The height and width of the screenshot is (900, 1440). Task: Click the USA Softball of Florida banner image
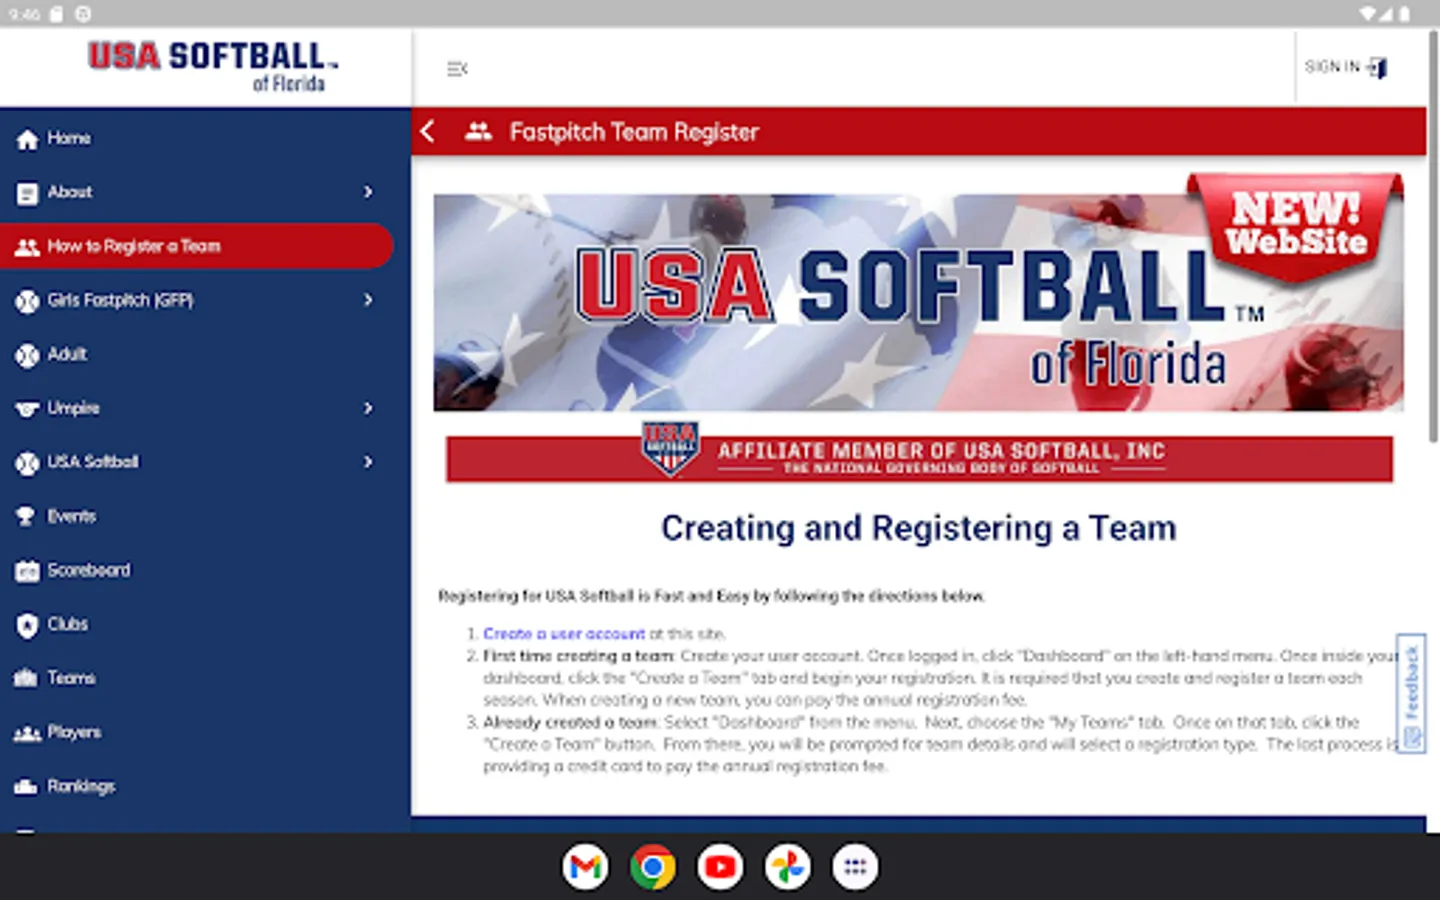tap(918, 302)
